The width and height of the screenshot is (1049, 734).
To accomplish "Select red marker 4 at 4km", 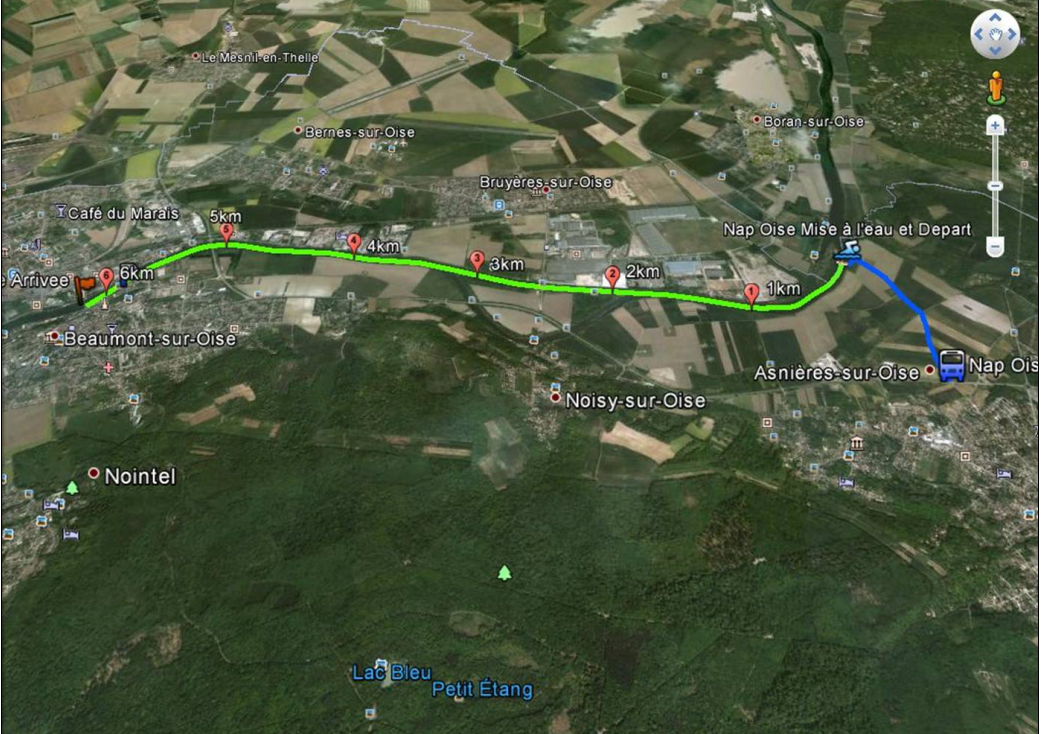I will point(354,244).
